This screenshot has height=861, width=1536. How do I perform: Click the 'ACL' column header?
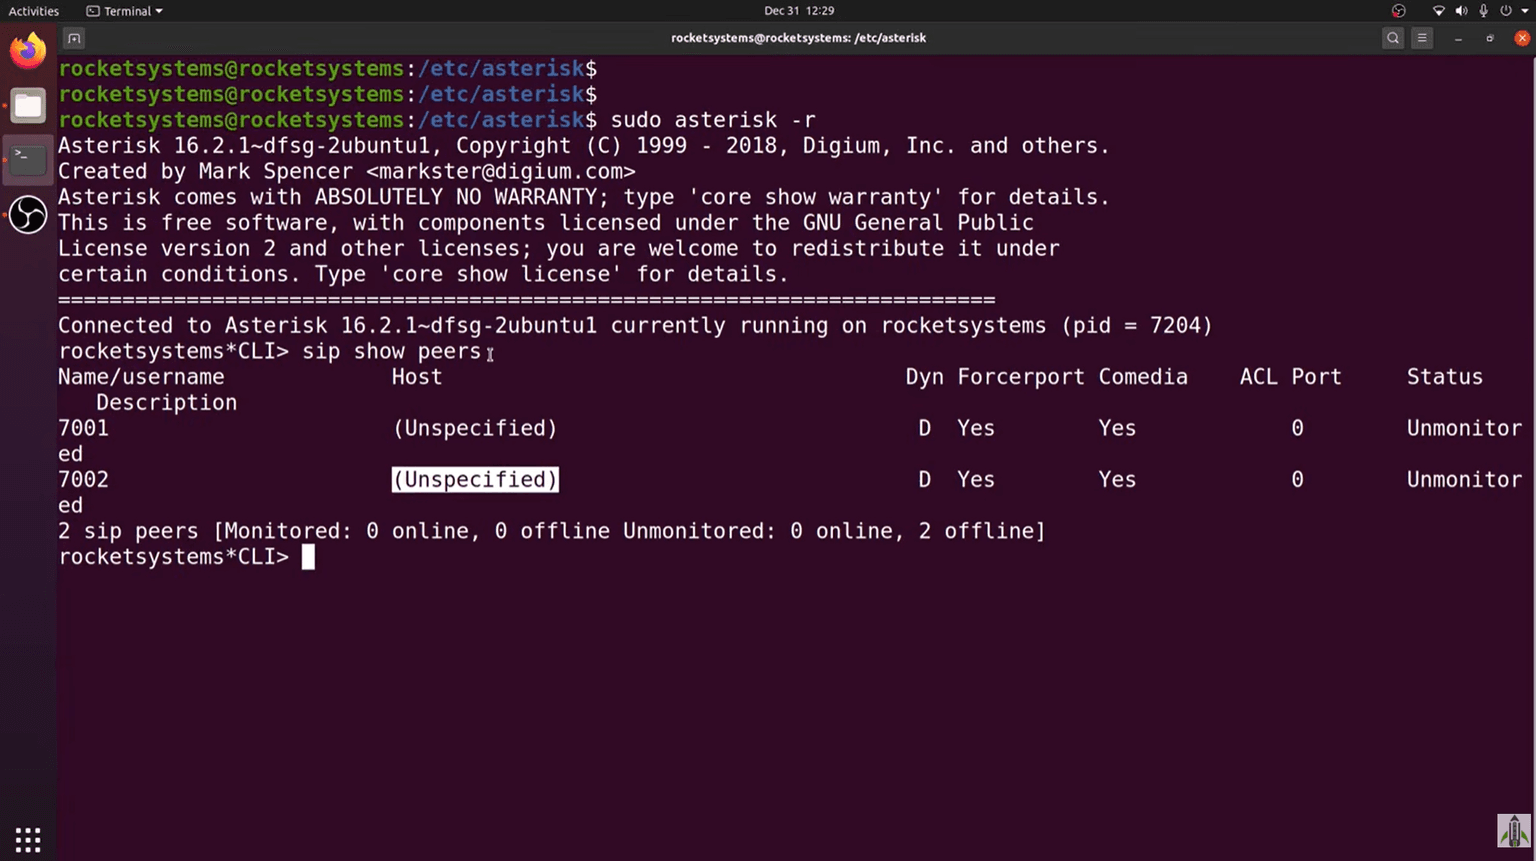(1259, 377)
